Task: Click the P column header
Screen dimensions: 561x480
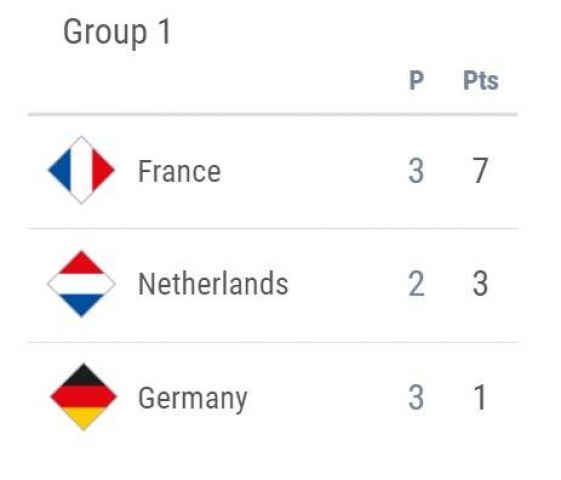Action: coord(416,80)
